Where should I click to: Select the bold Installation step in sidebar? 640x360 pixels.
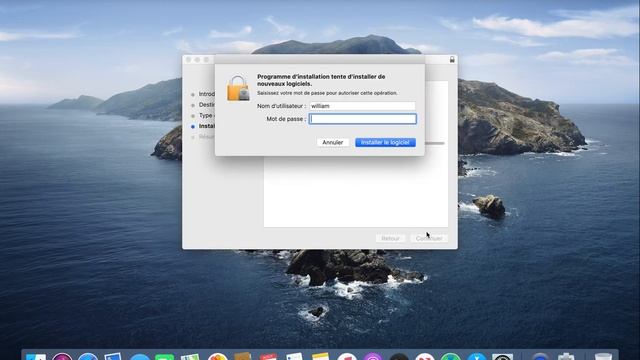pos(203,126)
